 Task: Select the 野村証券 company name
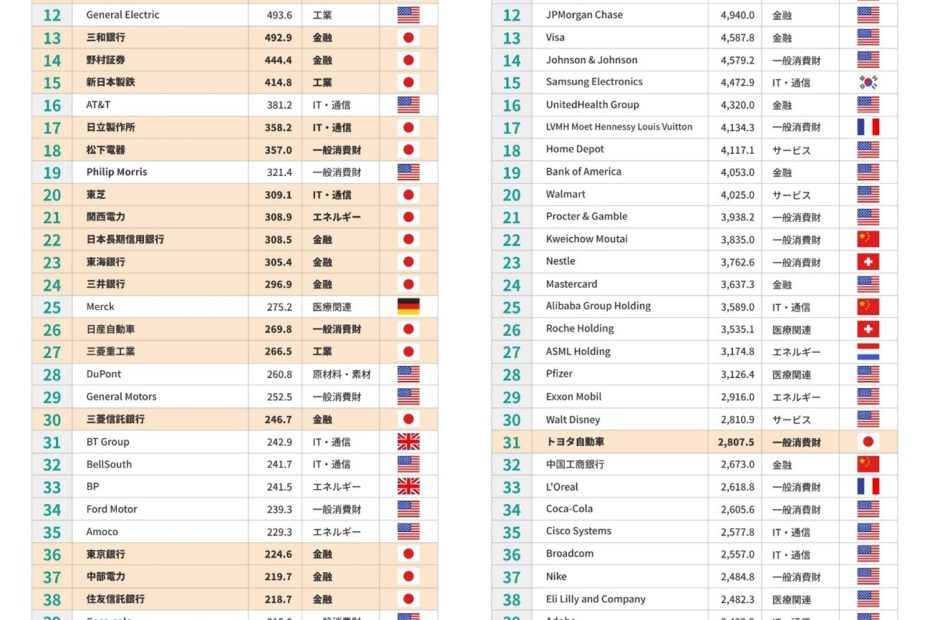click(x=106, y=60)
